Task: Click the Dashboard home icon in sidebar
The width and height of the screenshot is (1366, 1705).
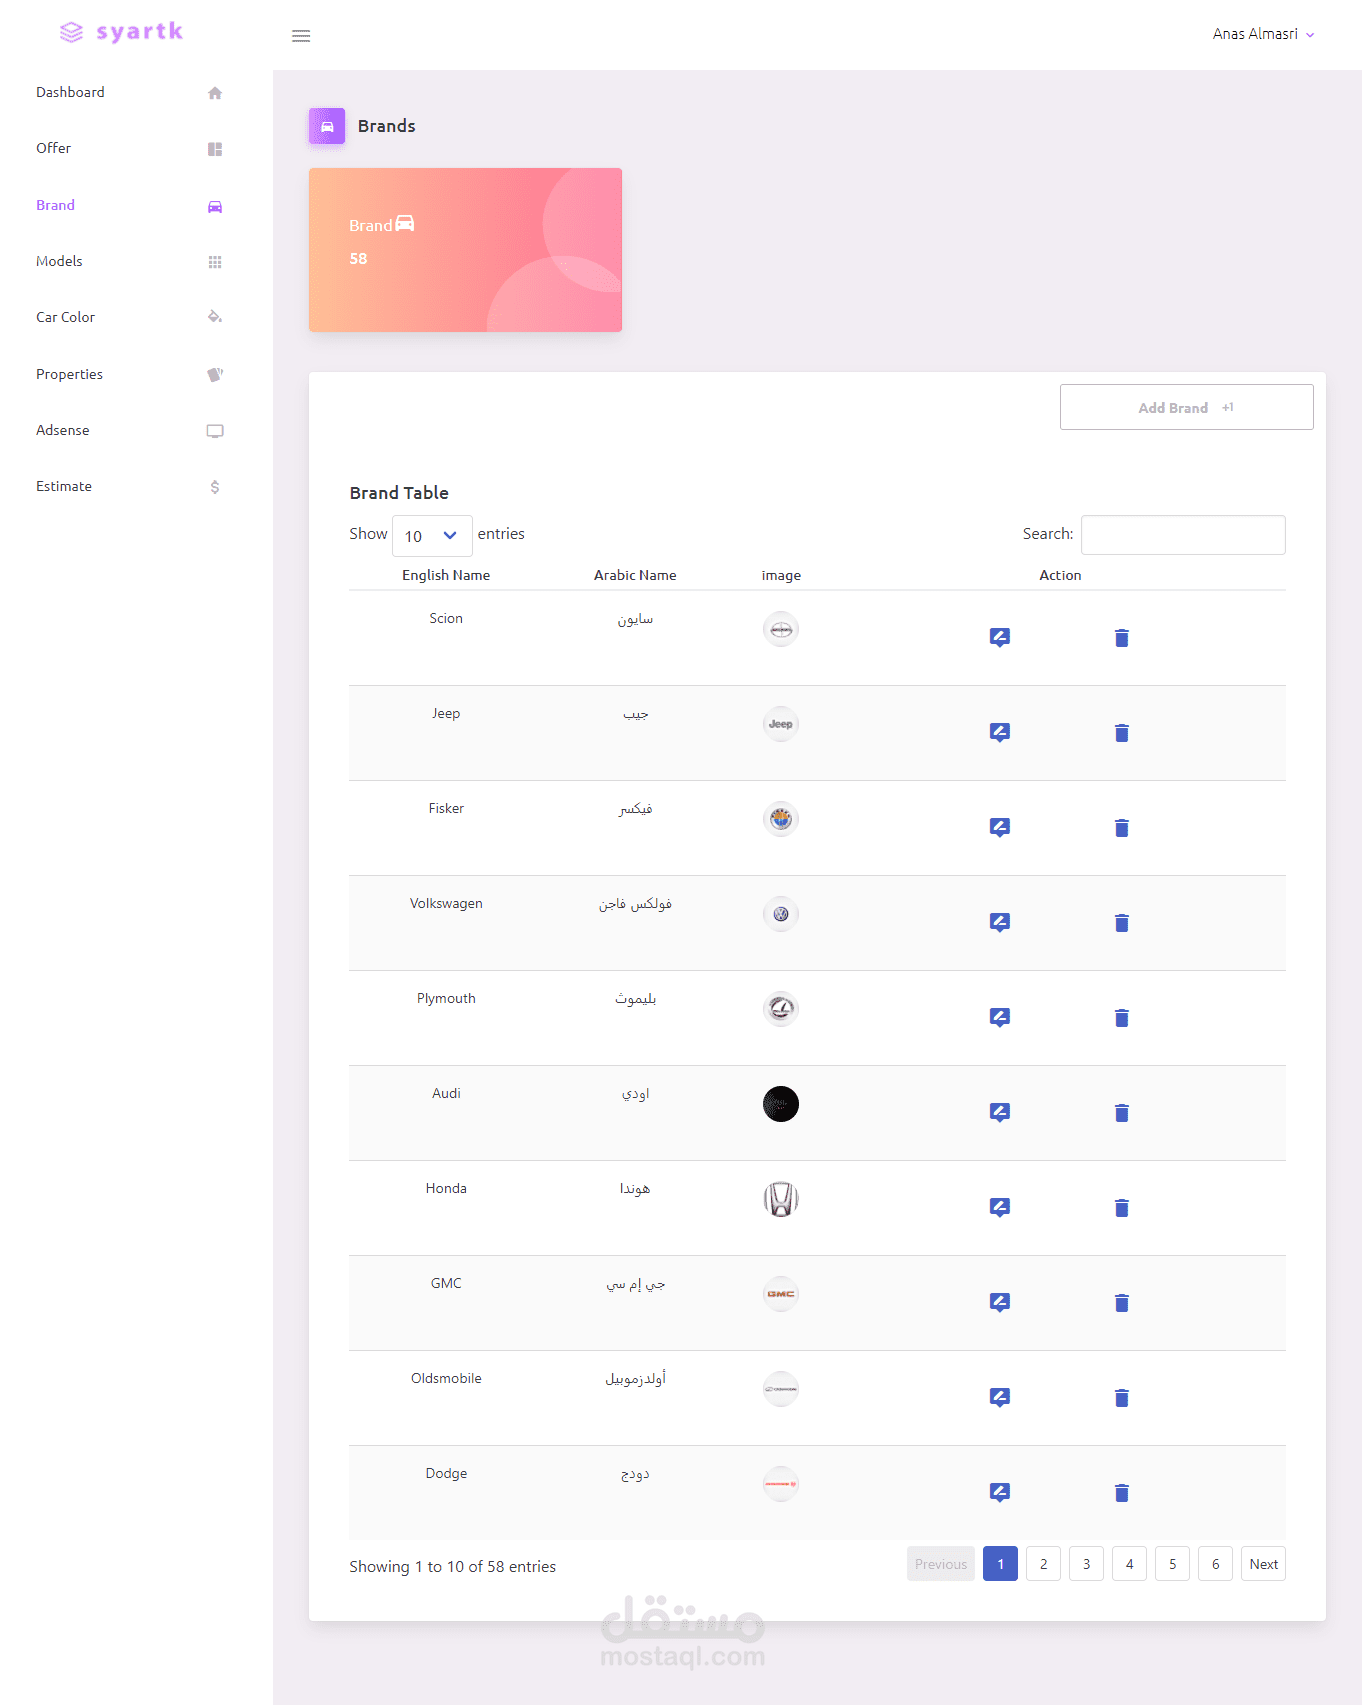Action: [215, 93]
